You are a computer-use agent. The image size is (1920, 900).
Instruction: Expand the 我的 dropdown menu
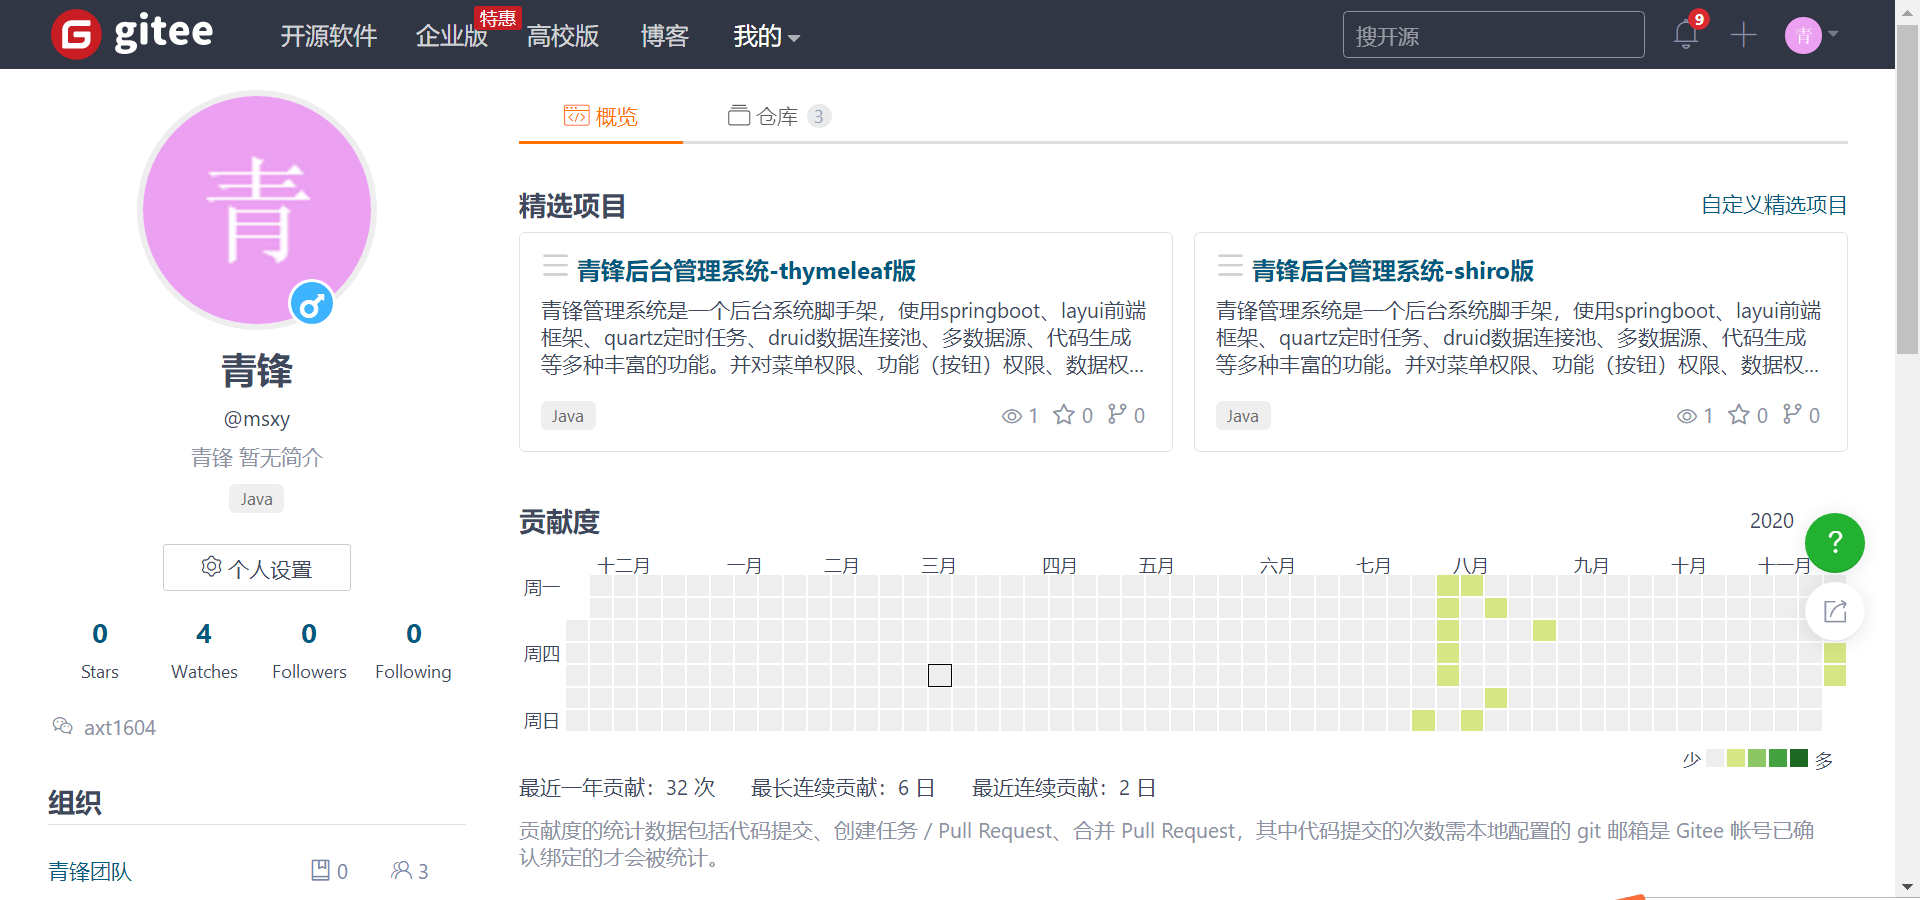pos(766,37)
